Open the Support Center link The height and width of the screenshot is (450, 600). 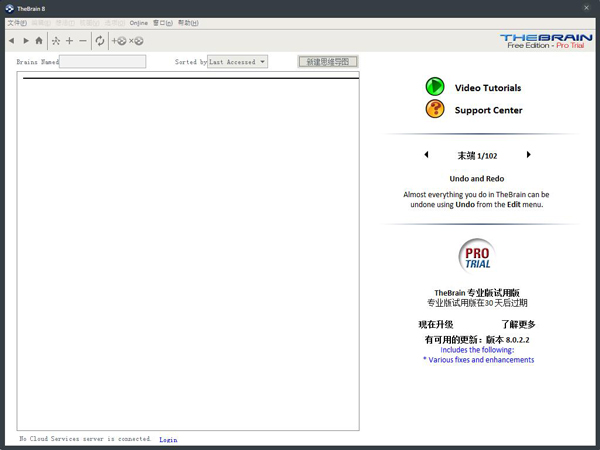click(488, 110)
